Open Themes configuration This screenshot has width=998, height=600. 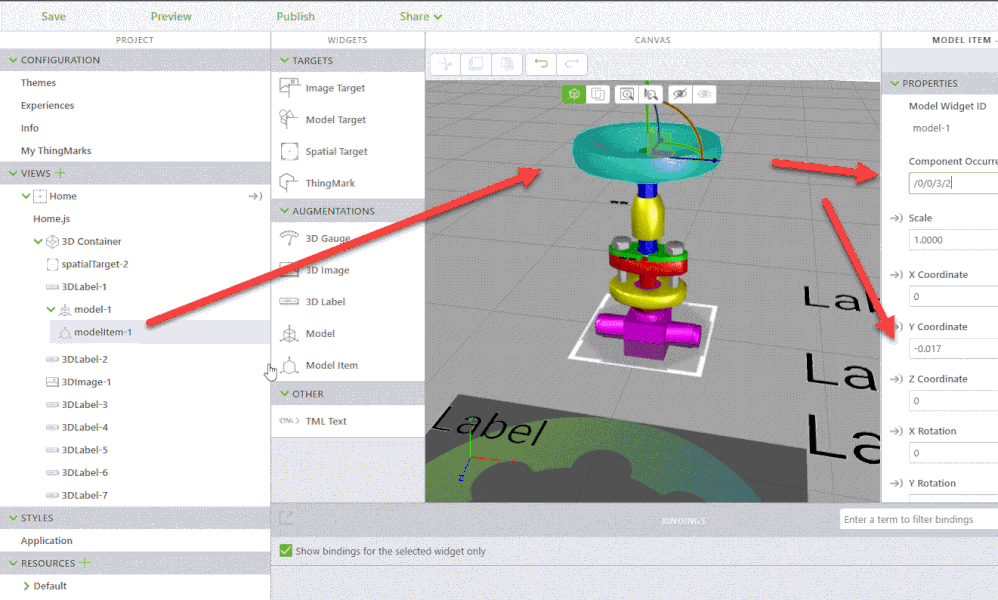[38, 83]
